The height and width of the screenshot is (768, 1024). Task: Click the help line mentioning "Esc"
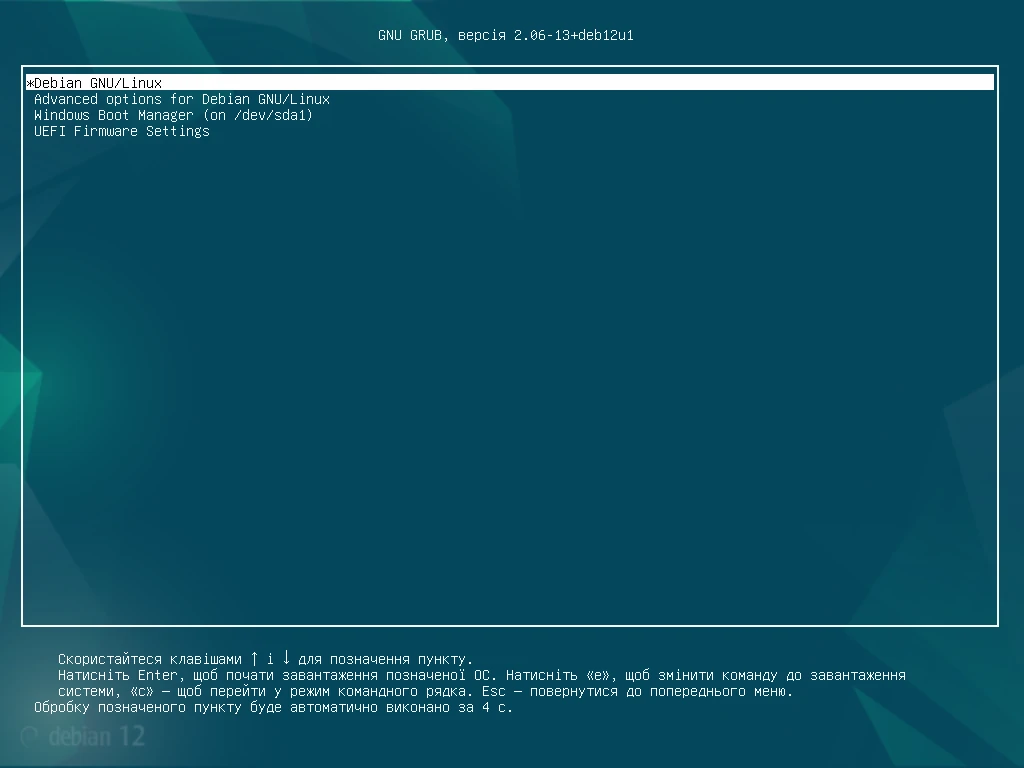(x=425, y=691)
